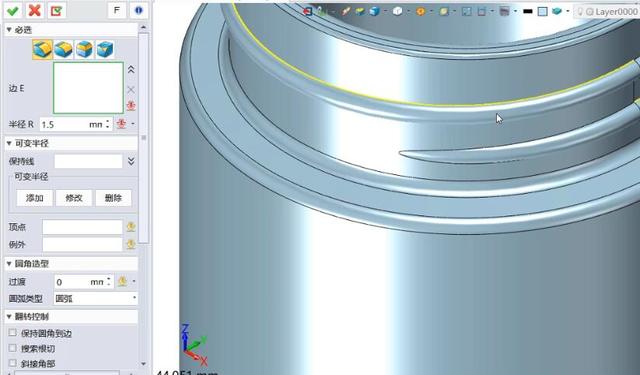Click the 删除 button

pos(113,198)
